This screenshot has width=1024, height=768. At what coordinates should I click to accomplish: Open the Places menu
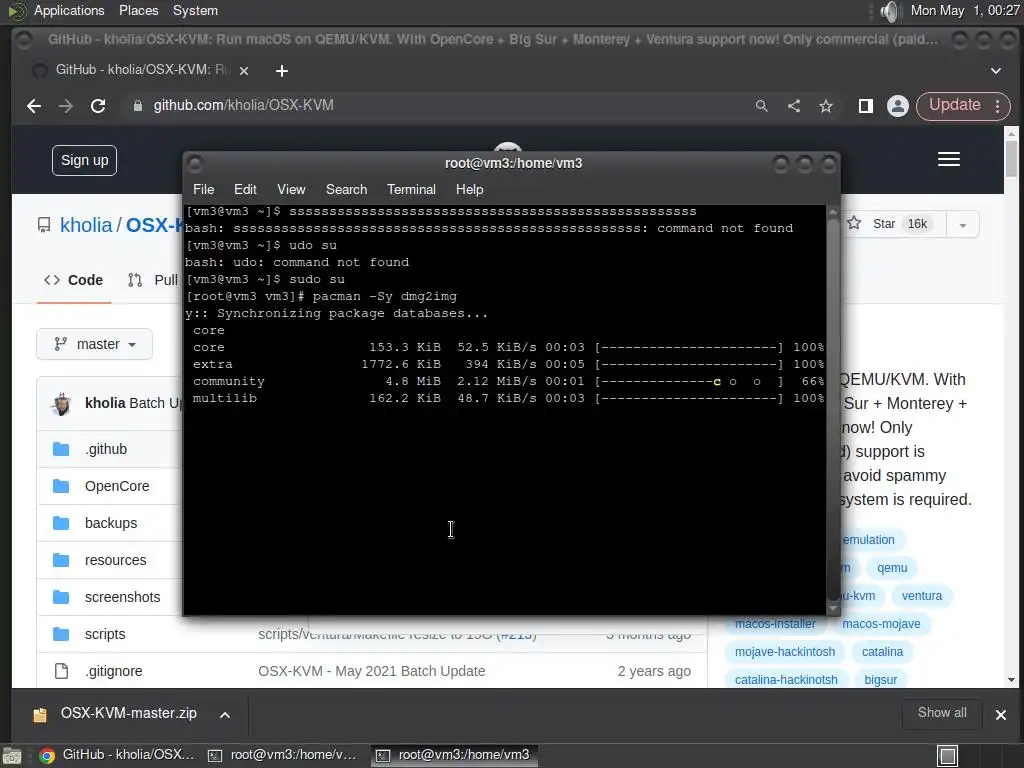138,10
